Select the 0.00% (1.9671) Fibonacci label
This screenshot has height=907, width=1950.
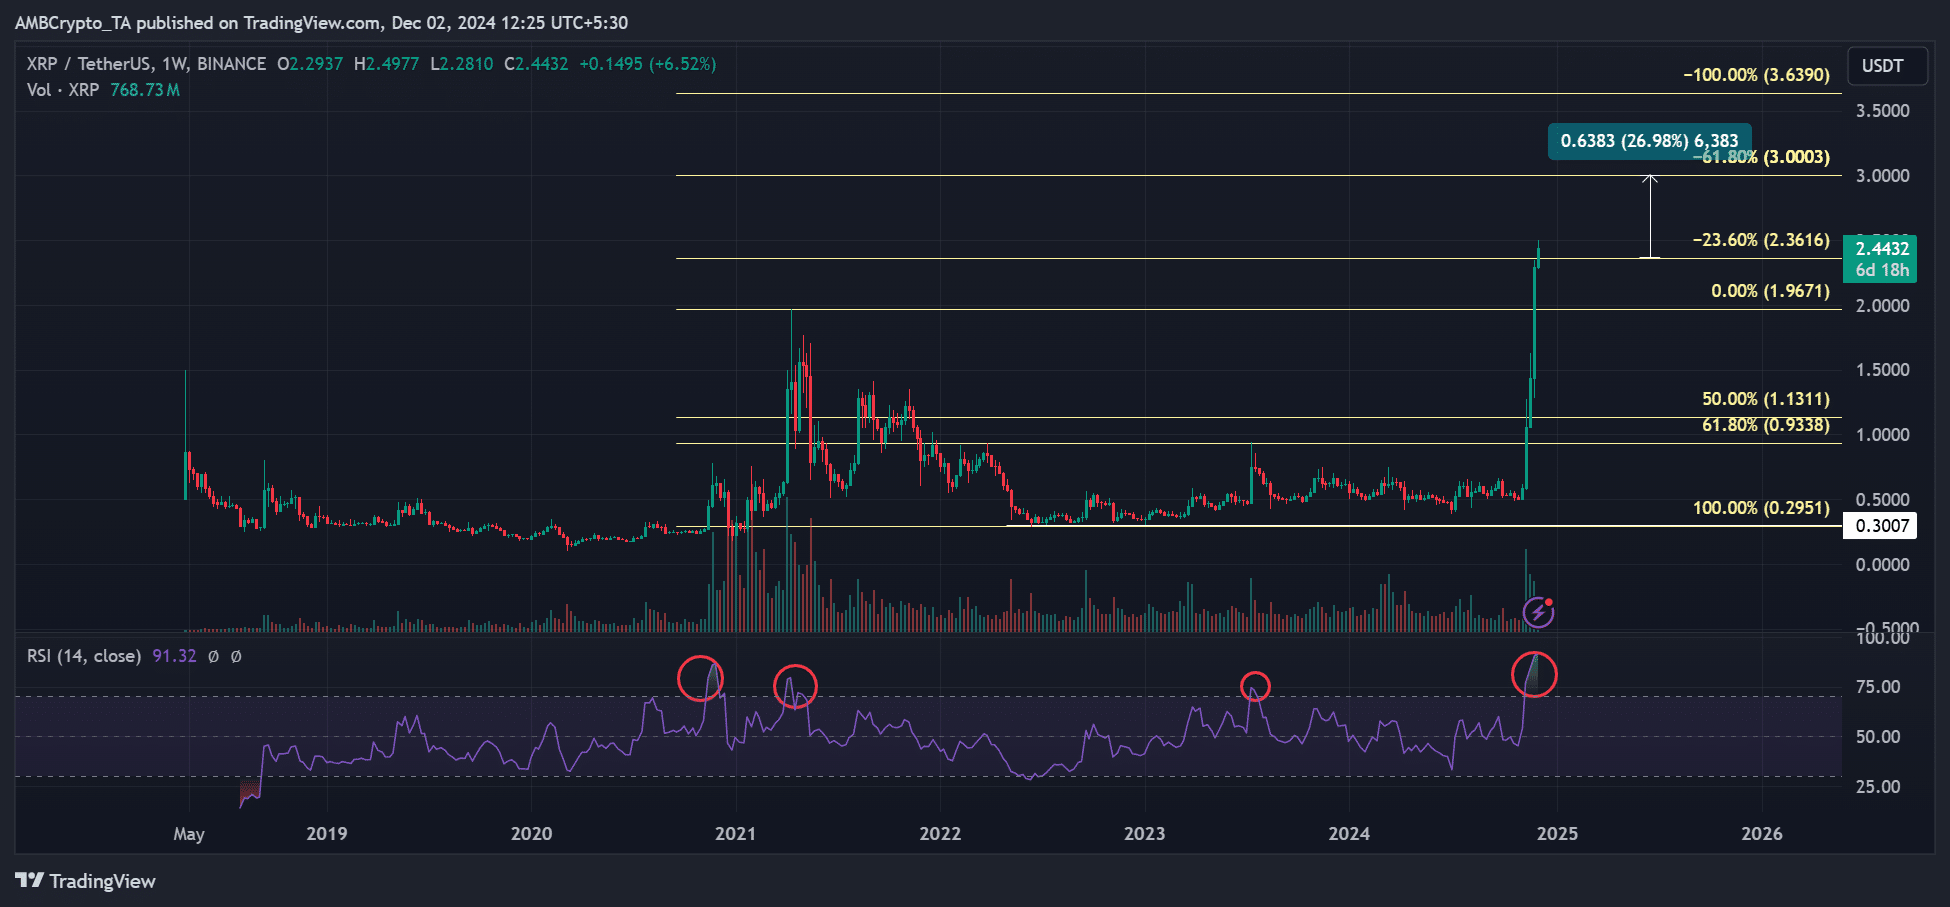point(1770,291)
